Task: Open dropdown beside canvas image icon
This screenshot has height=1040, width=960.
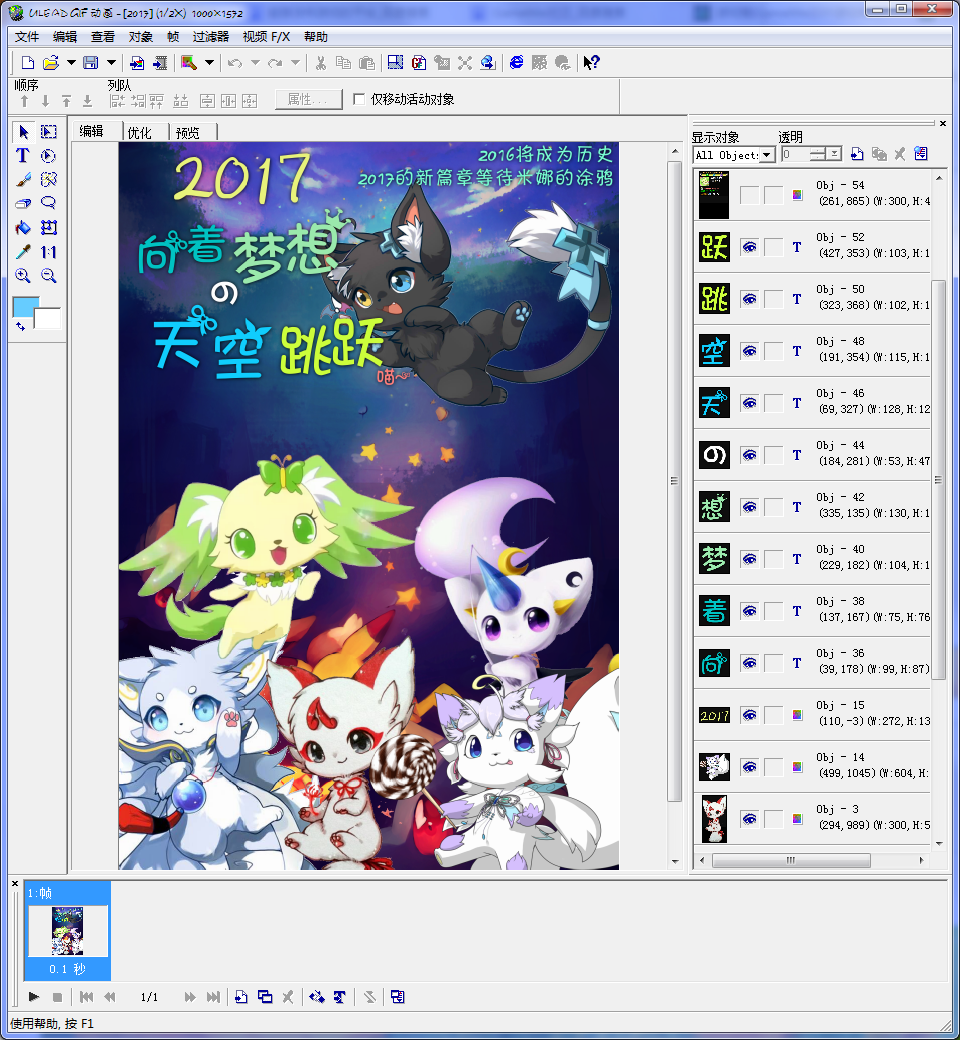Action: 209,62
